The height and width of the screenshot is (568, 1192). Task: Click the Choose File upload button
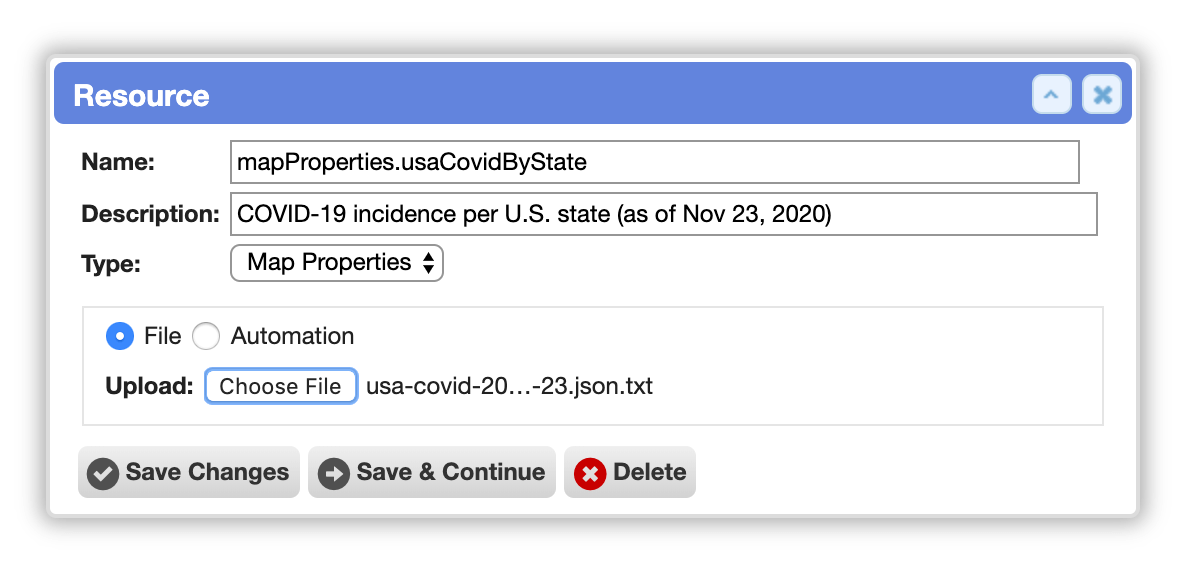[x=281, y=386]
